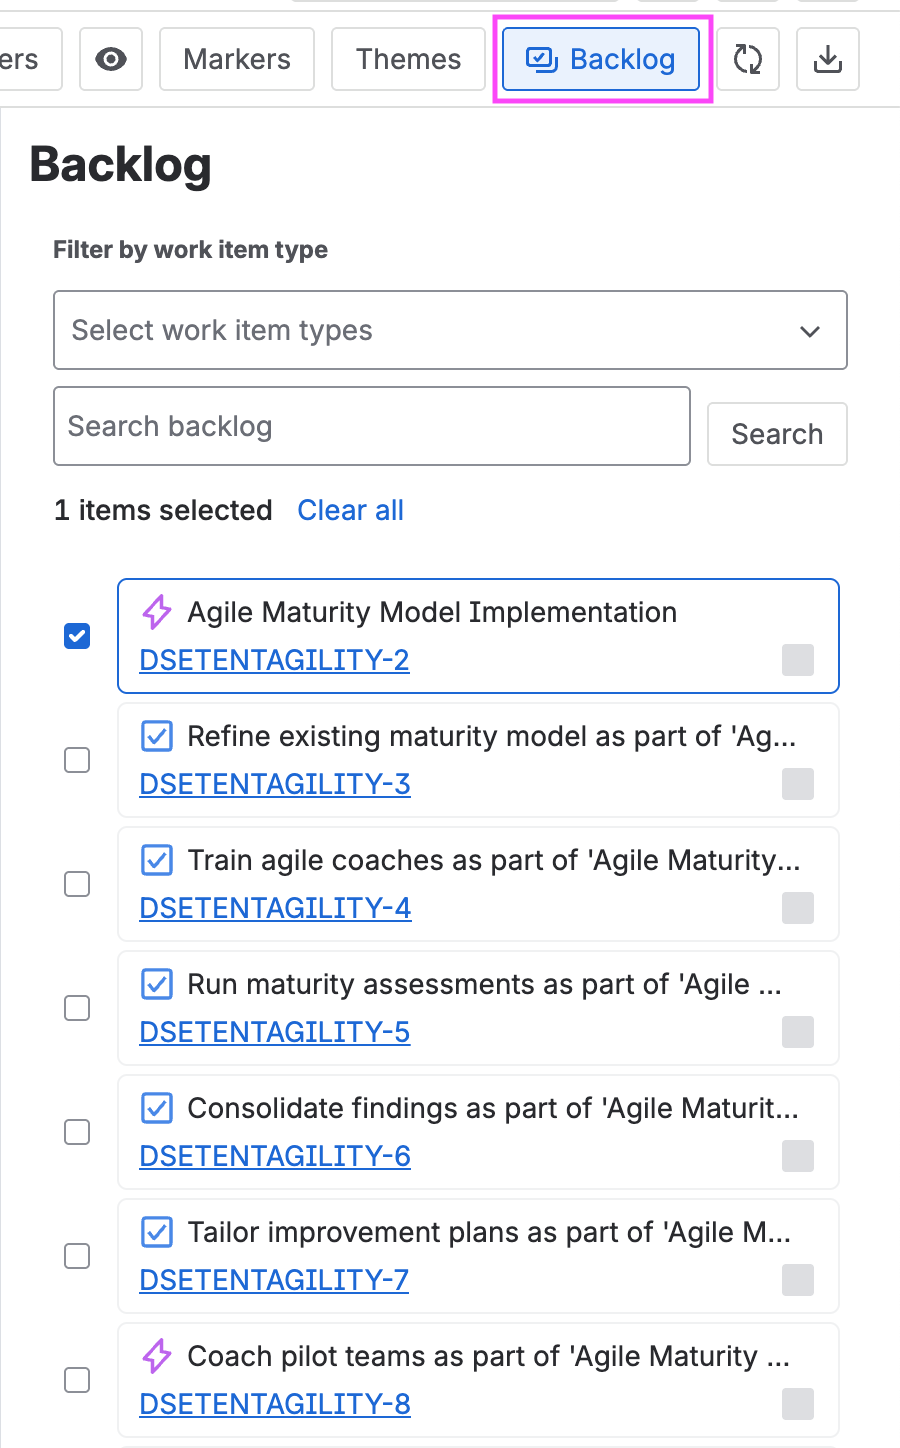Click the download export icon

click(827, 60)
